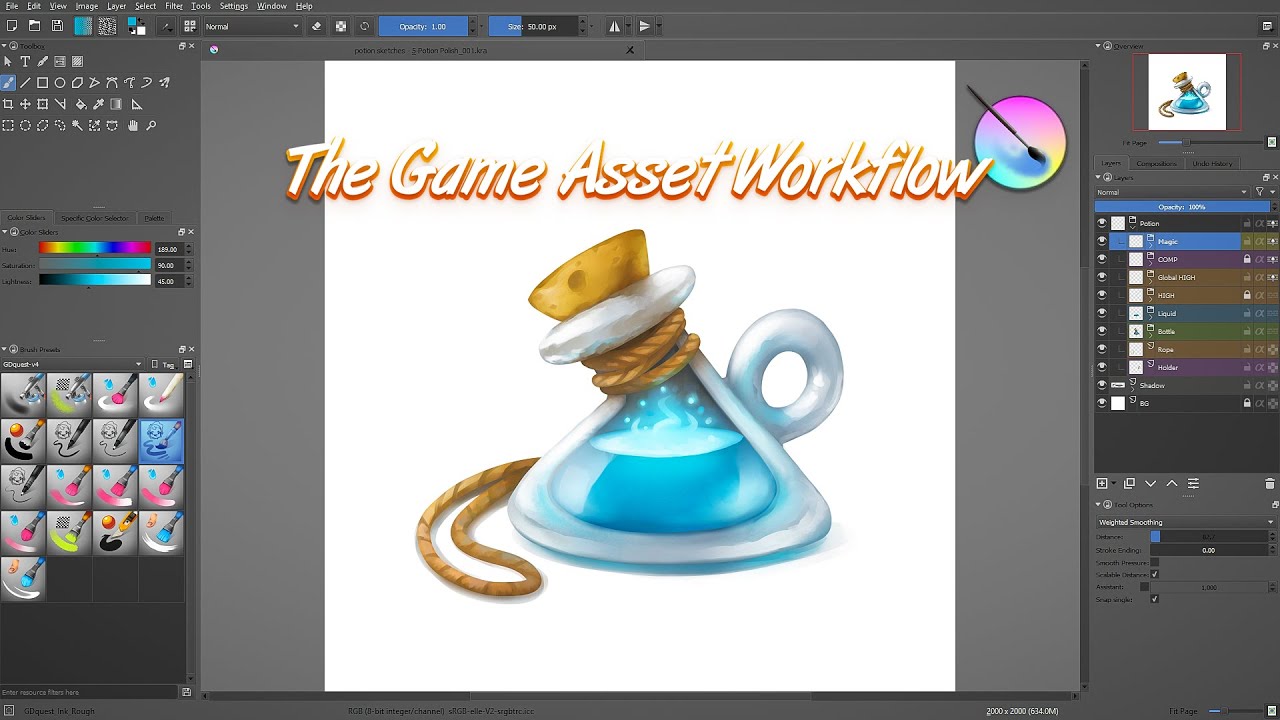Viewport: 1280px width, 720px height.
Task: Pick the Crop tool
Action: 9,105
